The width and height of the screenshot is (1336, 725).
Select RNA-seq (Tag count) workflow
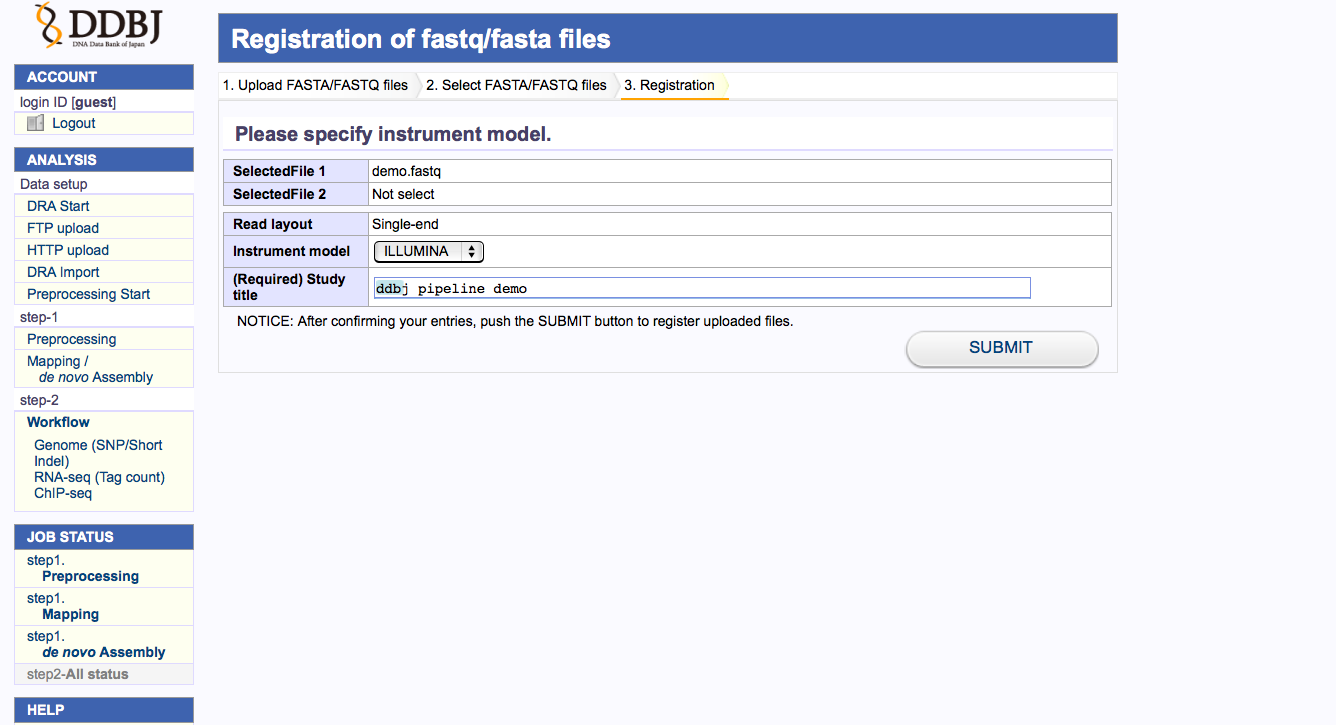click(x=99, y=477)
